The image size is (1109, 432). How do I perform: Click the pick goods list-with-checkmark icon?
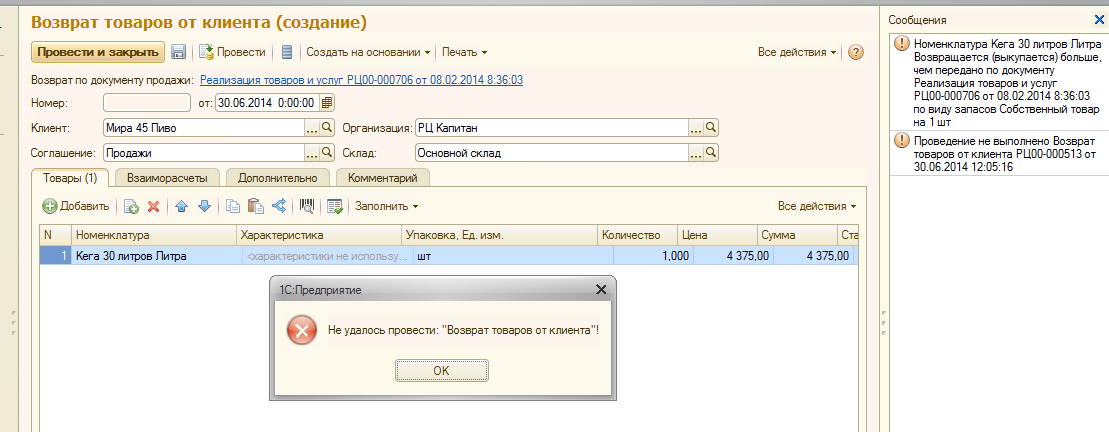tap(335, 206)
